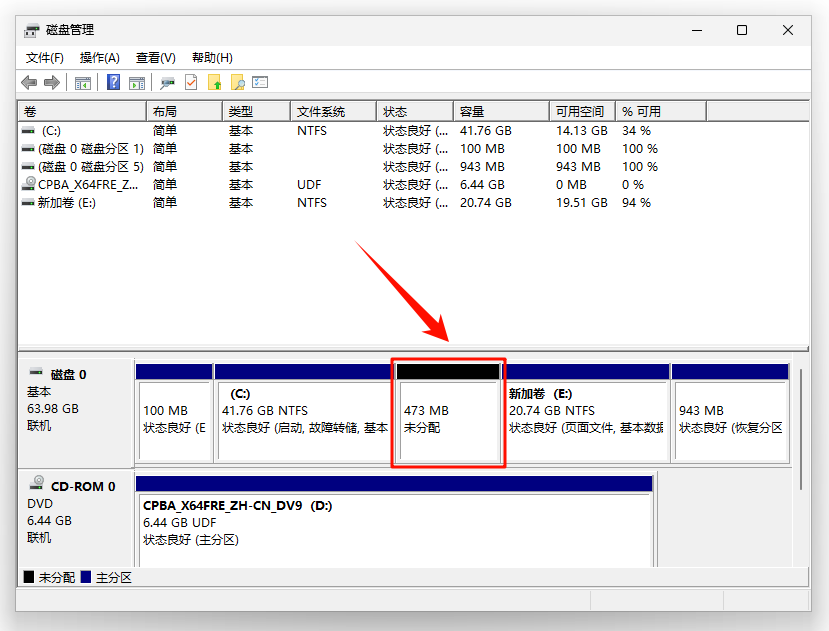Open the 操作(A) menu
This screenshot has width=829, height=631.
[99, 58]
